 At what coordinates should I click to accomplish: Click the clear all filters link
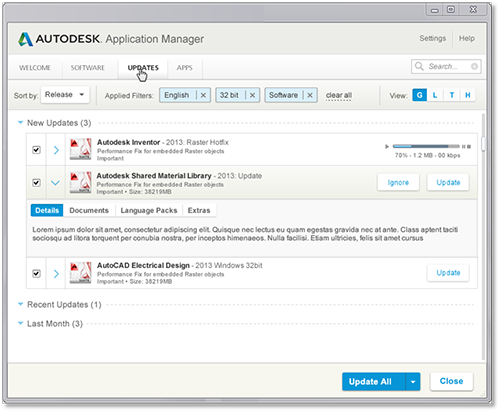pyautogui.click(x=339, y=95)
